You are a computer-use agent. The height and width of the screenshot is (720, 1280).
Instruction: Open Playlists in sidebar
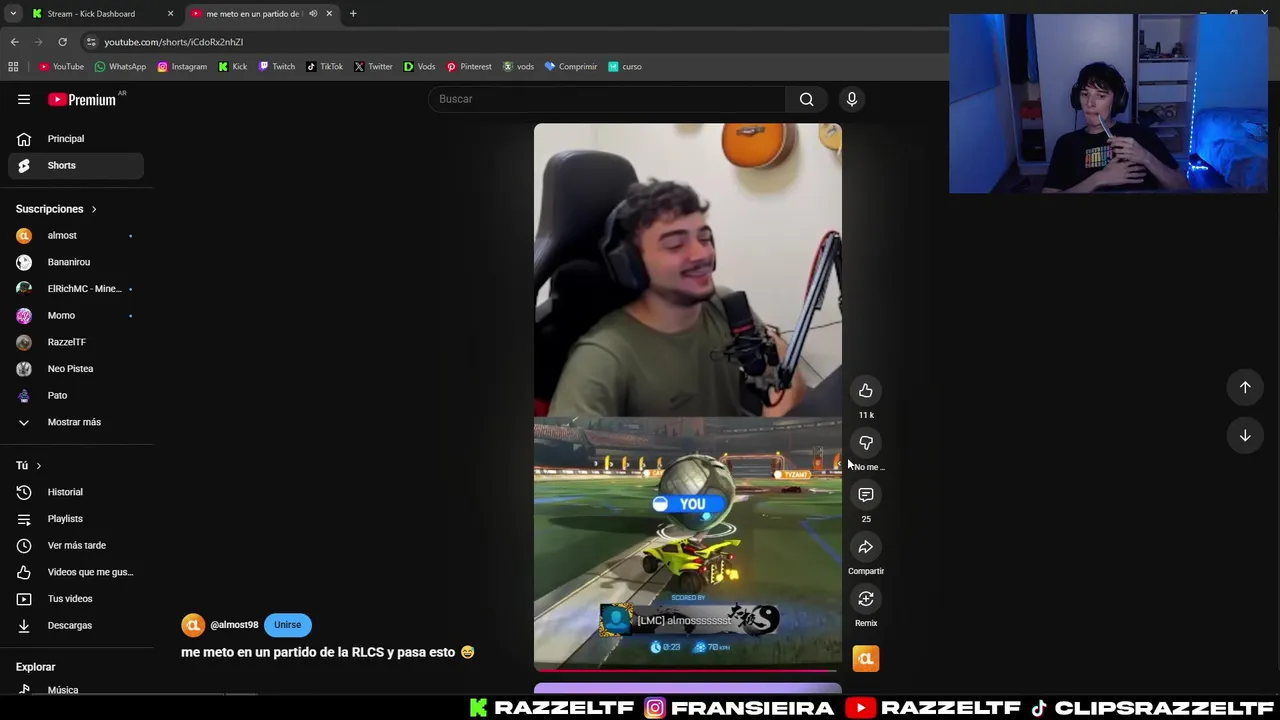tap(76, 519)
